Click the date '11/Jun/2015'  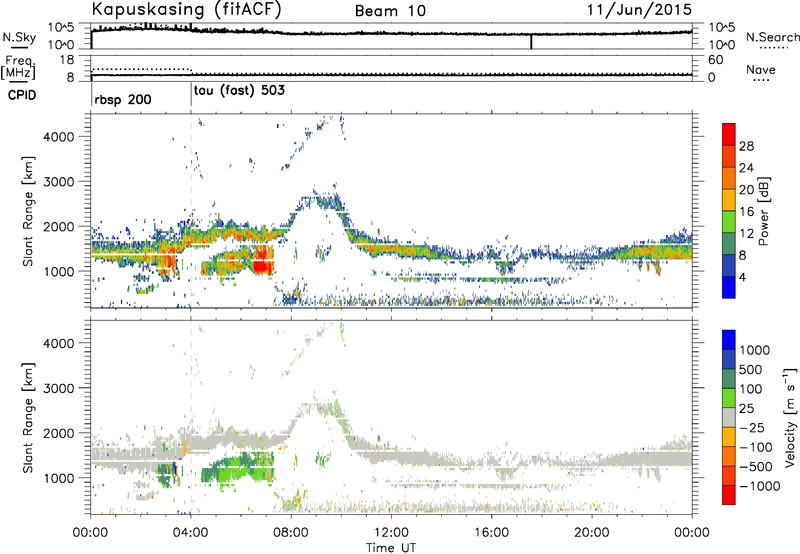click(639, 10)
